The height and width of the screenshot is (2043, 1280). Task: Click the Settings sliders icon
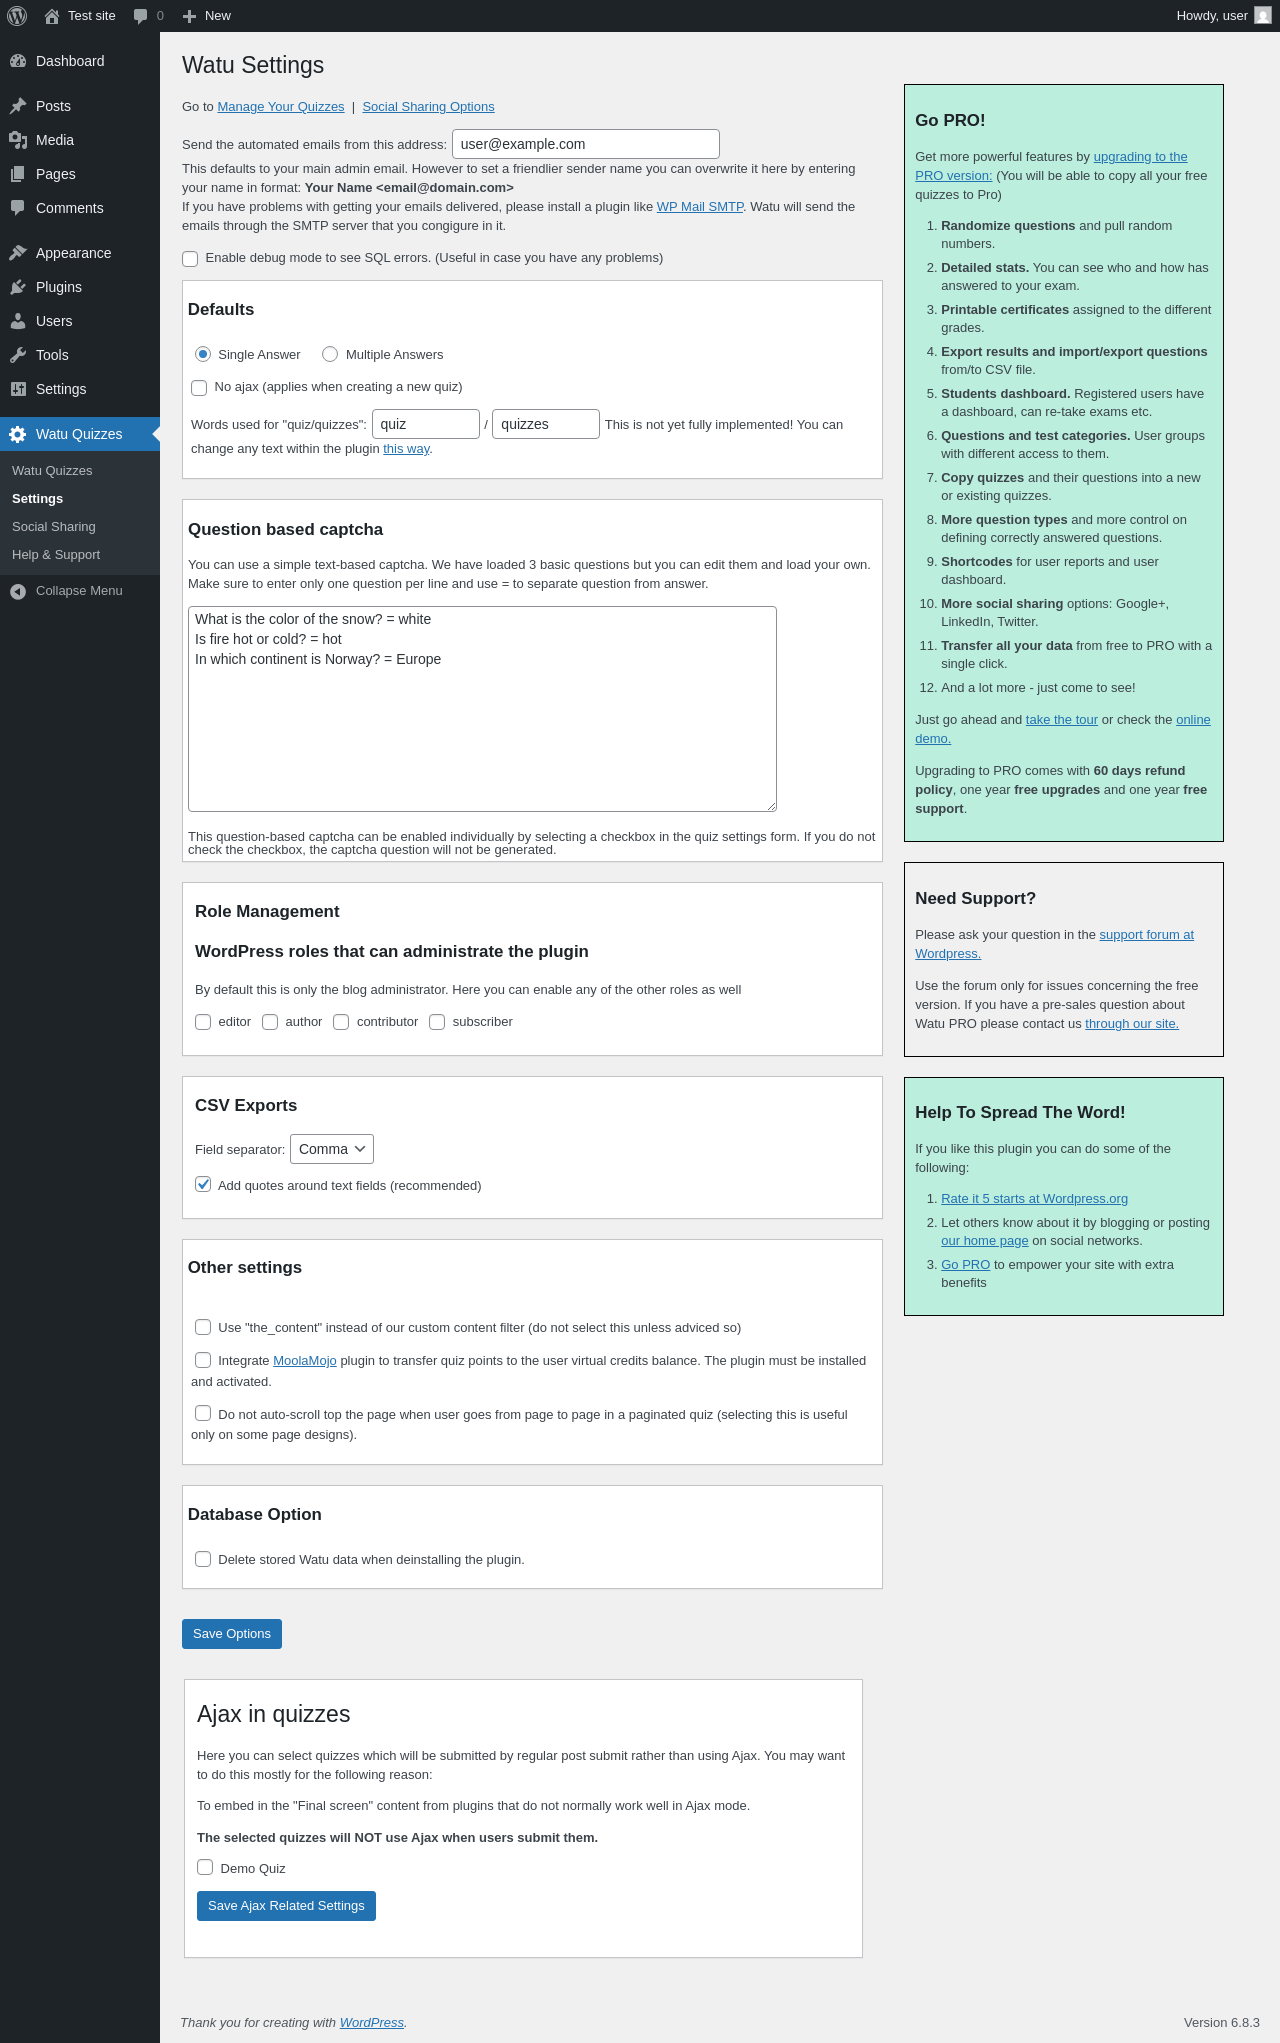(x=18, y=389)
